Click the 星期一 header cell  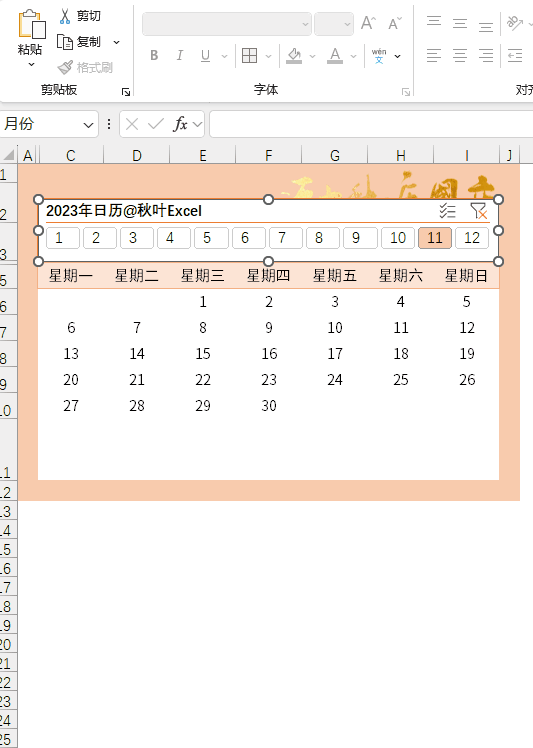click(x=71, y=275)
